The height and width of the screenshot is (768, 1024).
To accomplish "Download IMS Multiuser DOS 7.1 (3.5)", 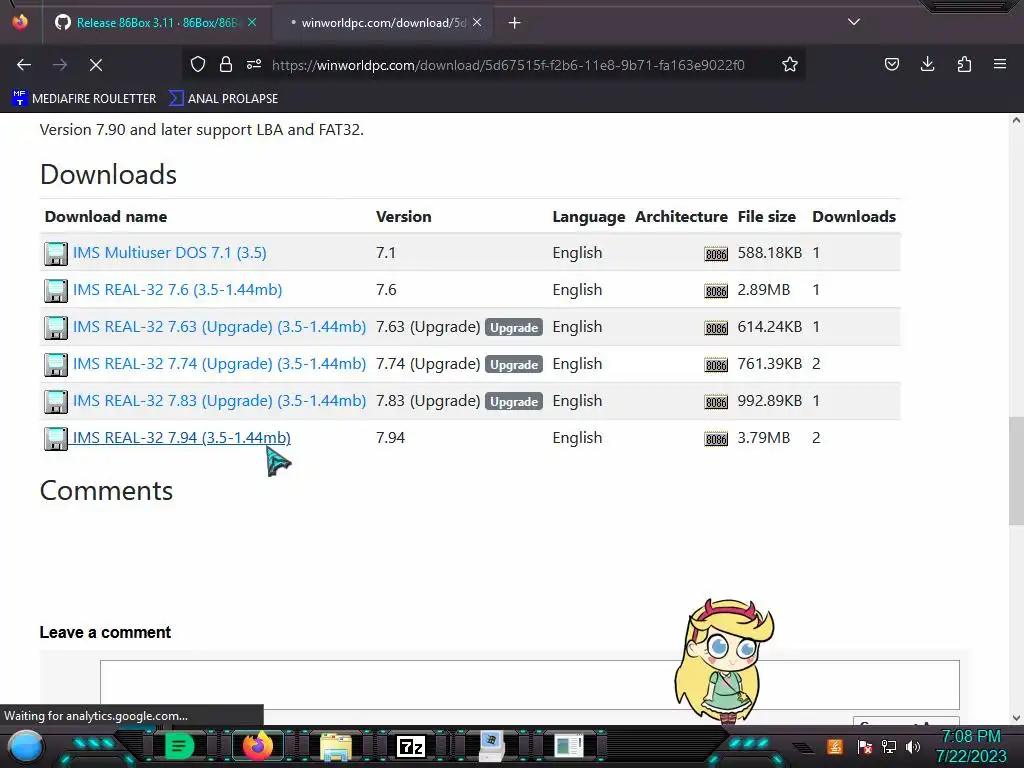I will 170,253.
